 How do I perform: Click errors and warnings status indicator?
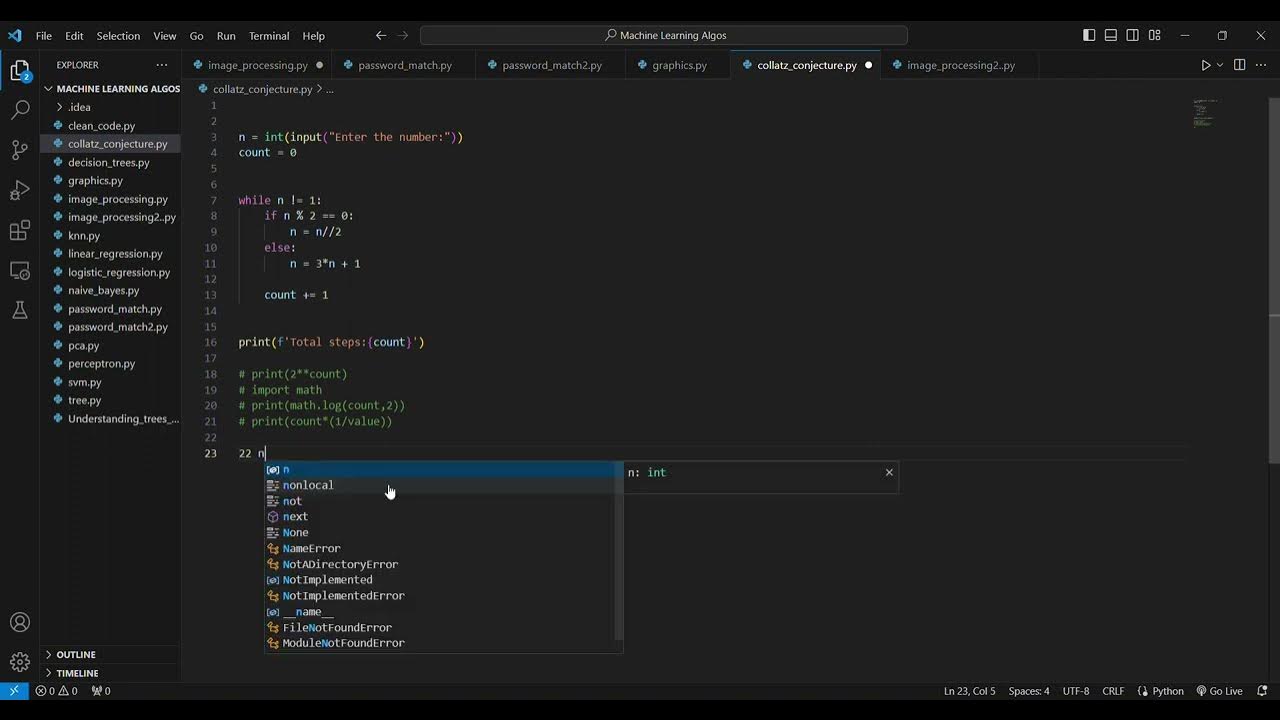click(x=56, y=691)
